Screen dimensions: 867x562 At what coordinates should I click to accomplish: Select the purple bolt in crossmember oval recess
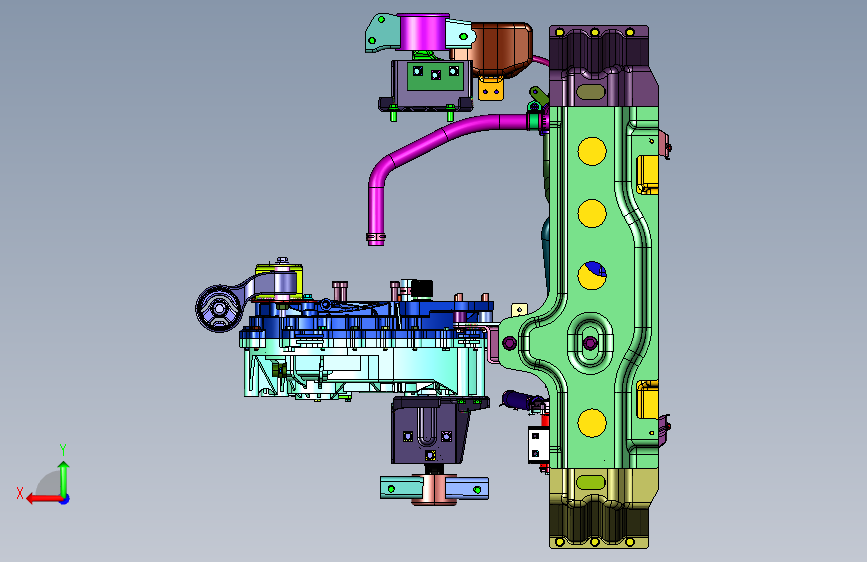click(x=590, y=344)
